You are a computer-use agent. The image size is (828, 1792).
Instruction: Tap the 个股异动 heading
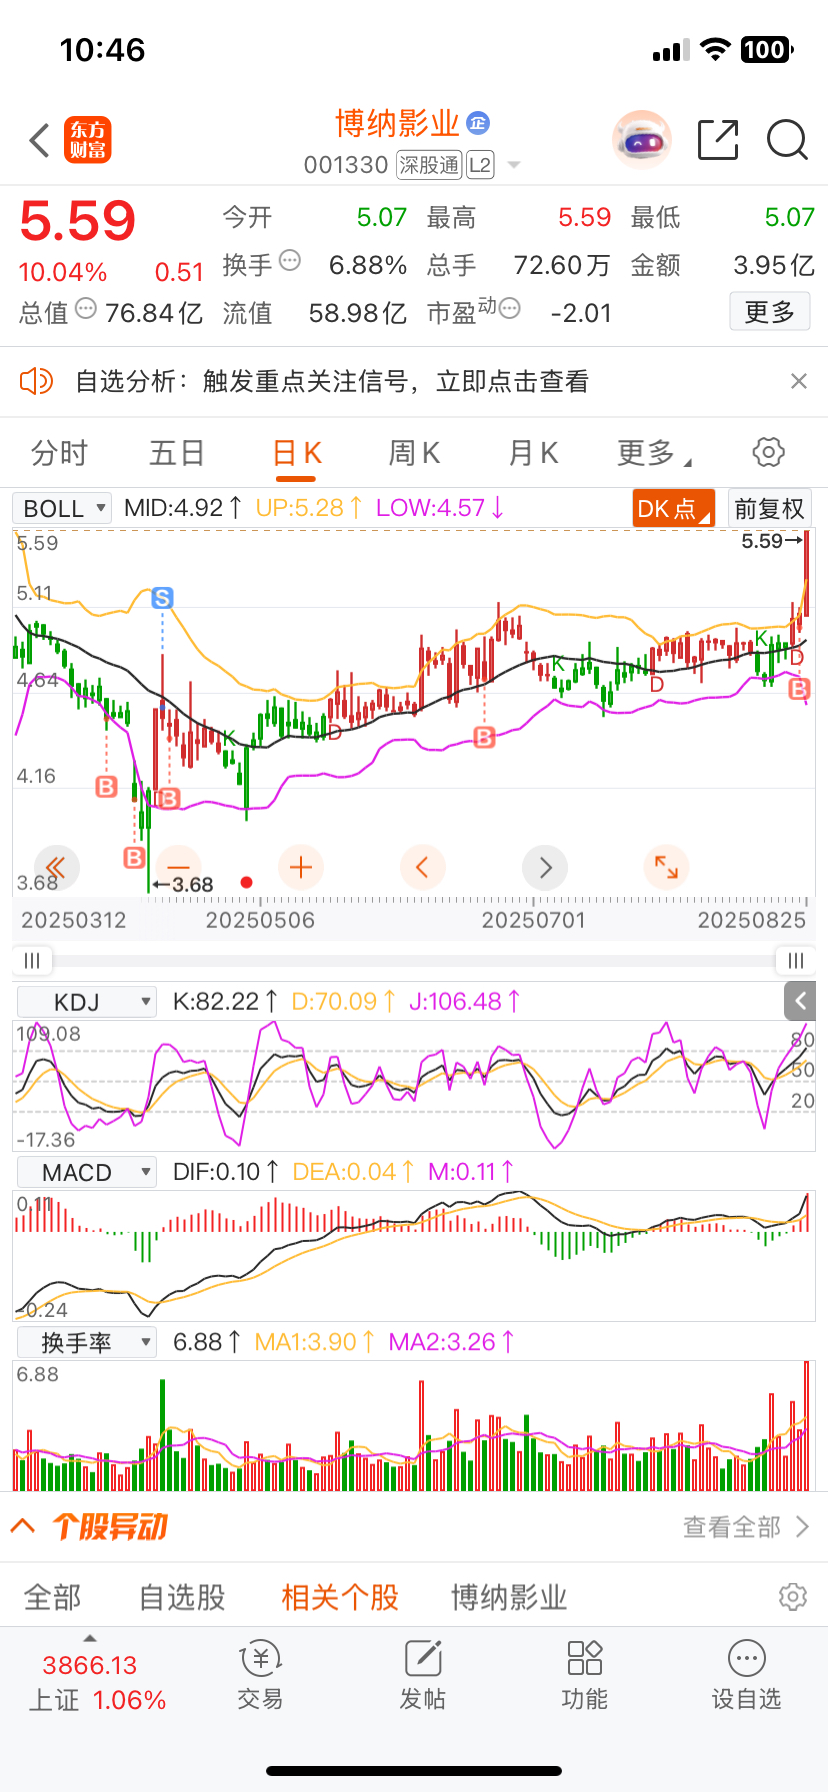(x=110, y=1526)
